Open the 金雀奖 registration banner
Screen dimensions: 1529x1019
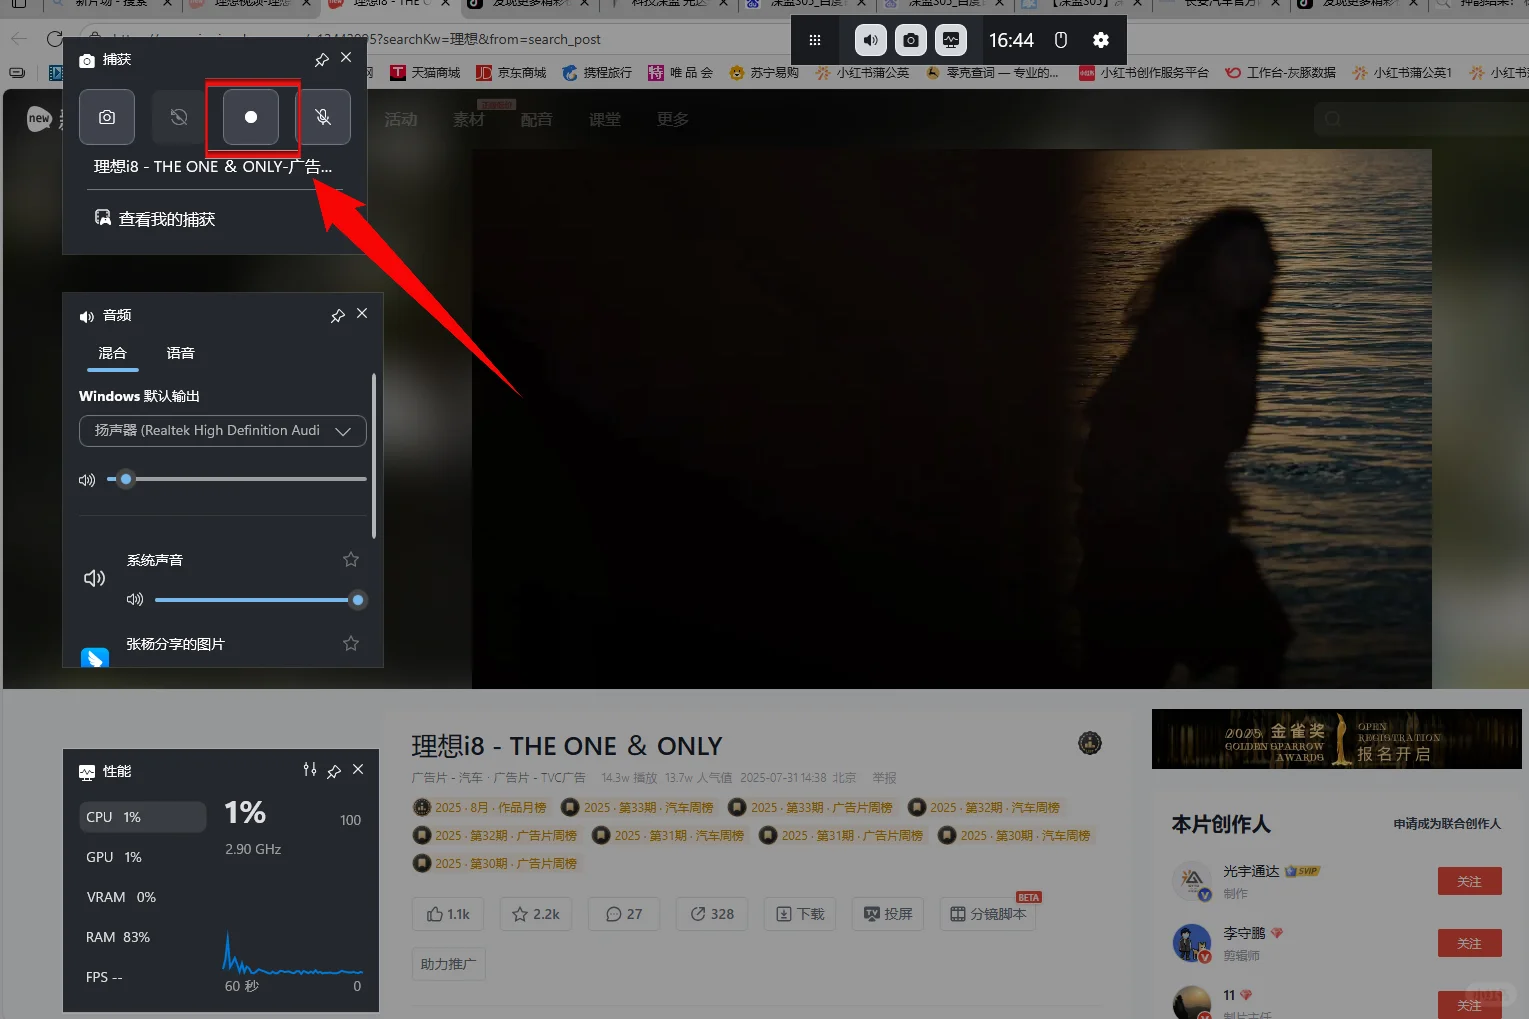click(x=1336, y=739)
